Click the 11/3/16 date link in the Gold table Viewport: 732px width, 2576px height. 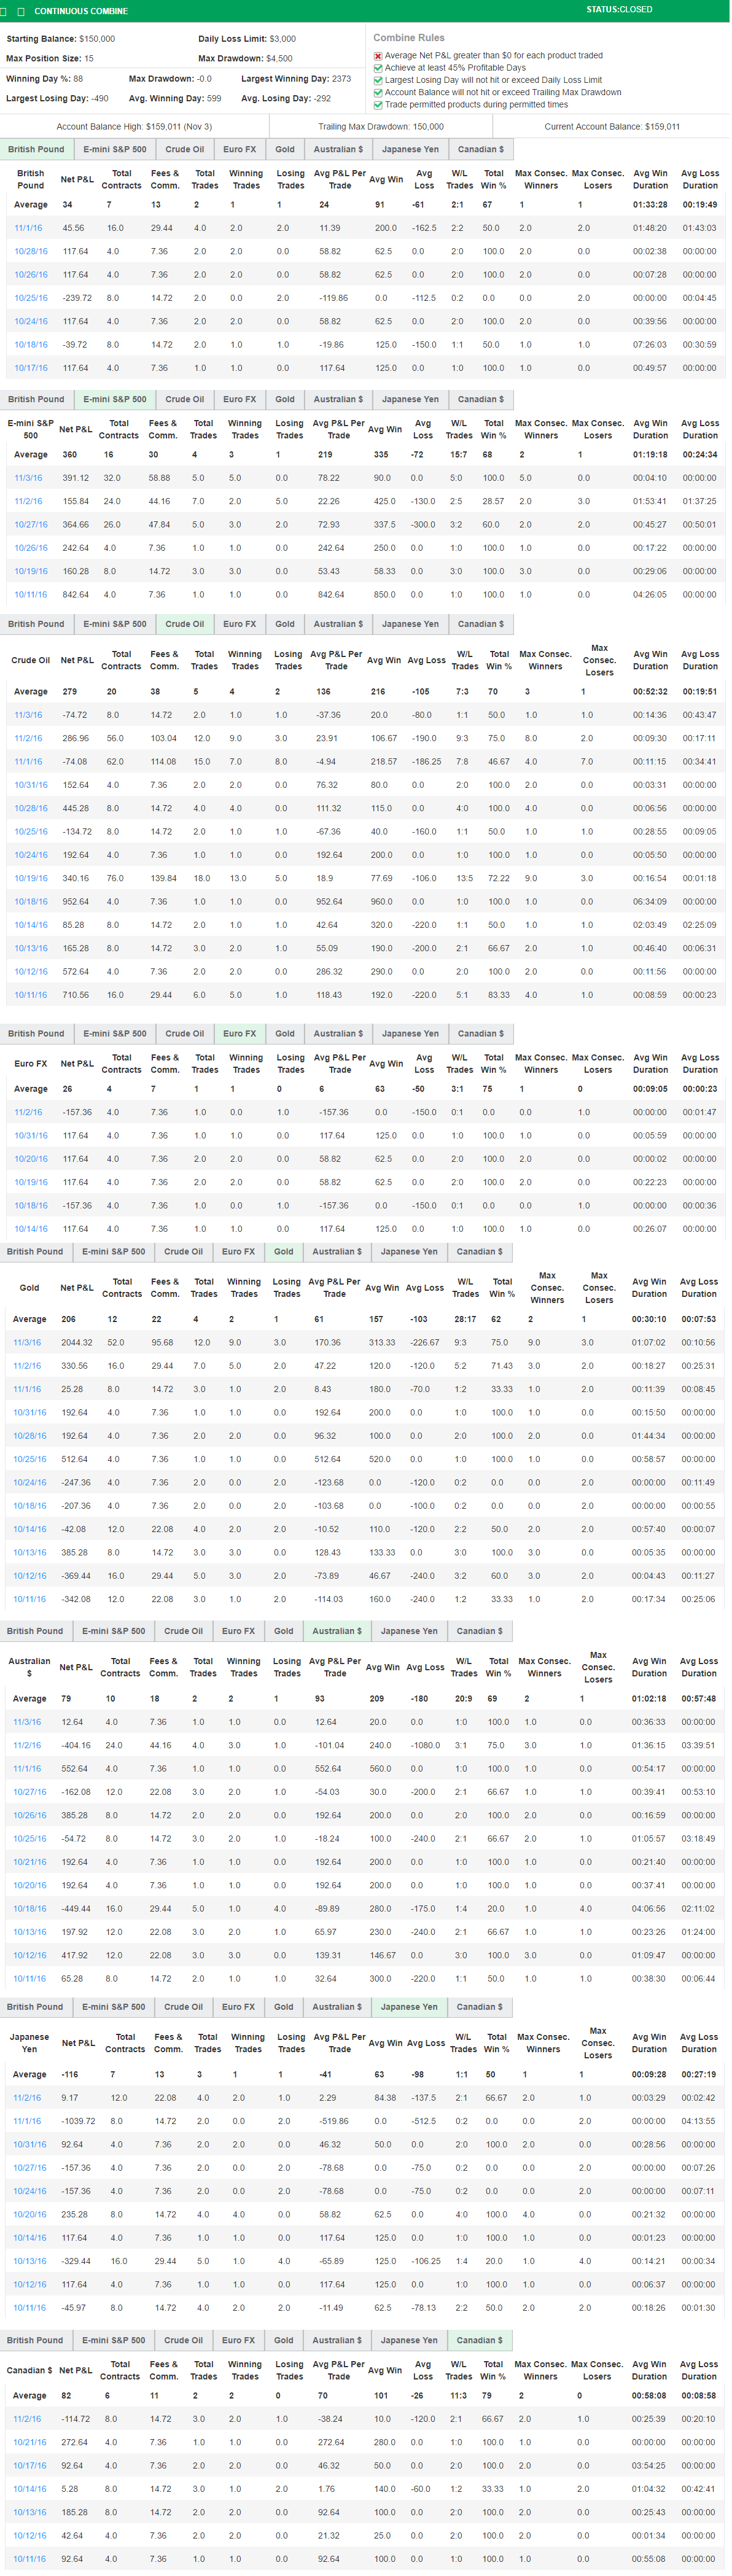tap(27, 1343)
